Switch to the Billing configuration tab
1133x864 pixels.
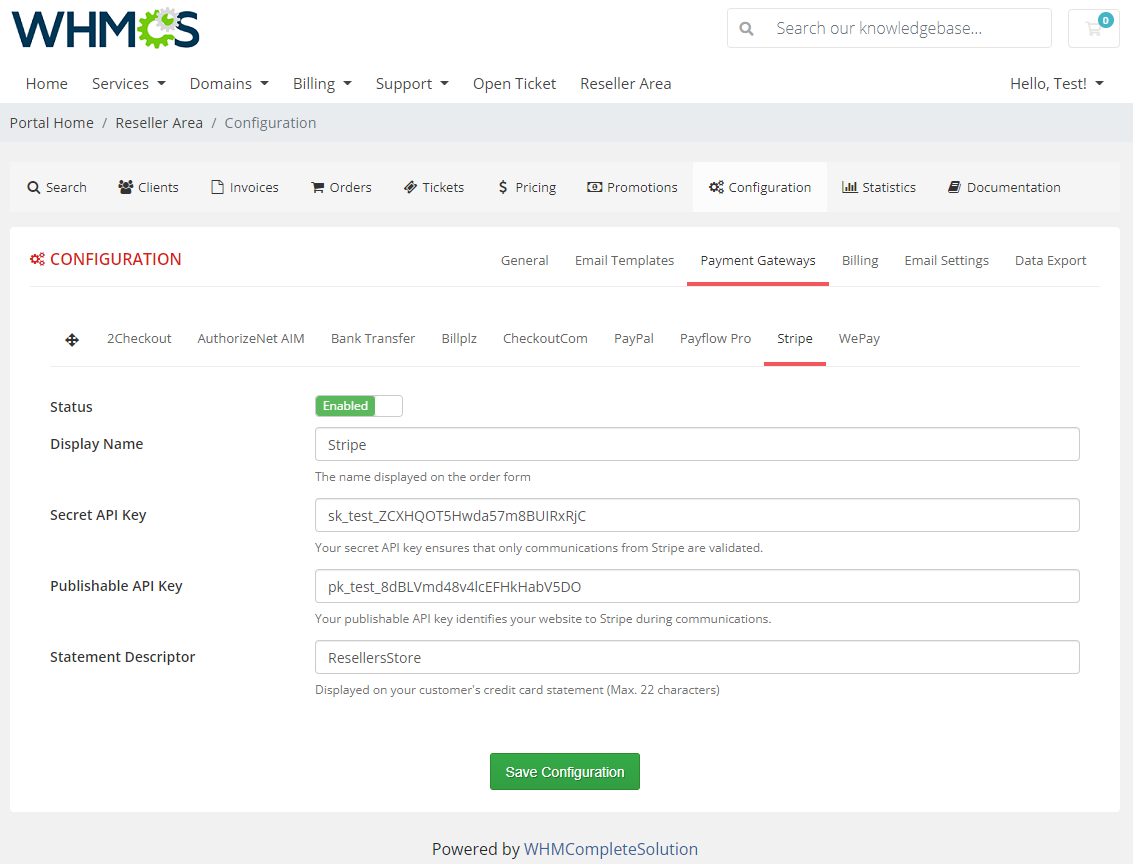coord(860,260)
